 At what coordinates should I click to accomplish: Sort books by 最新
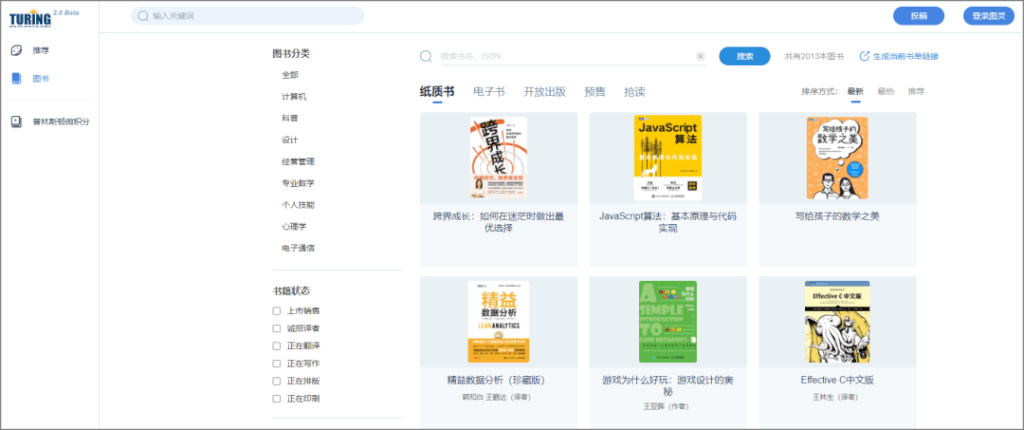click(x=856, y=91)
